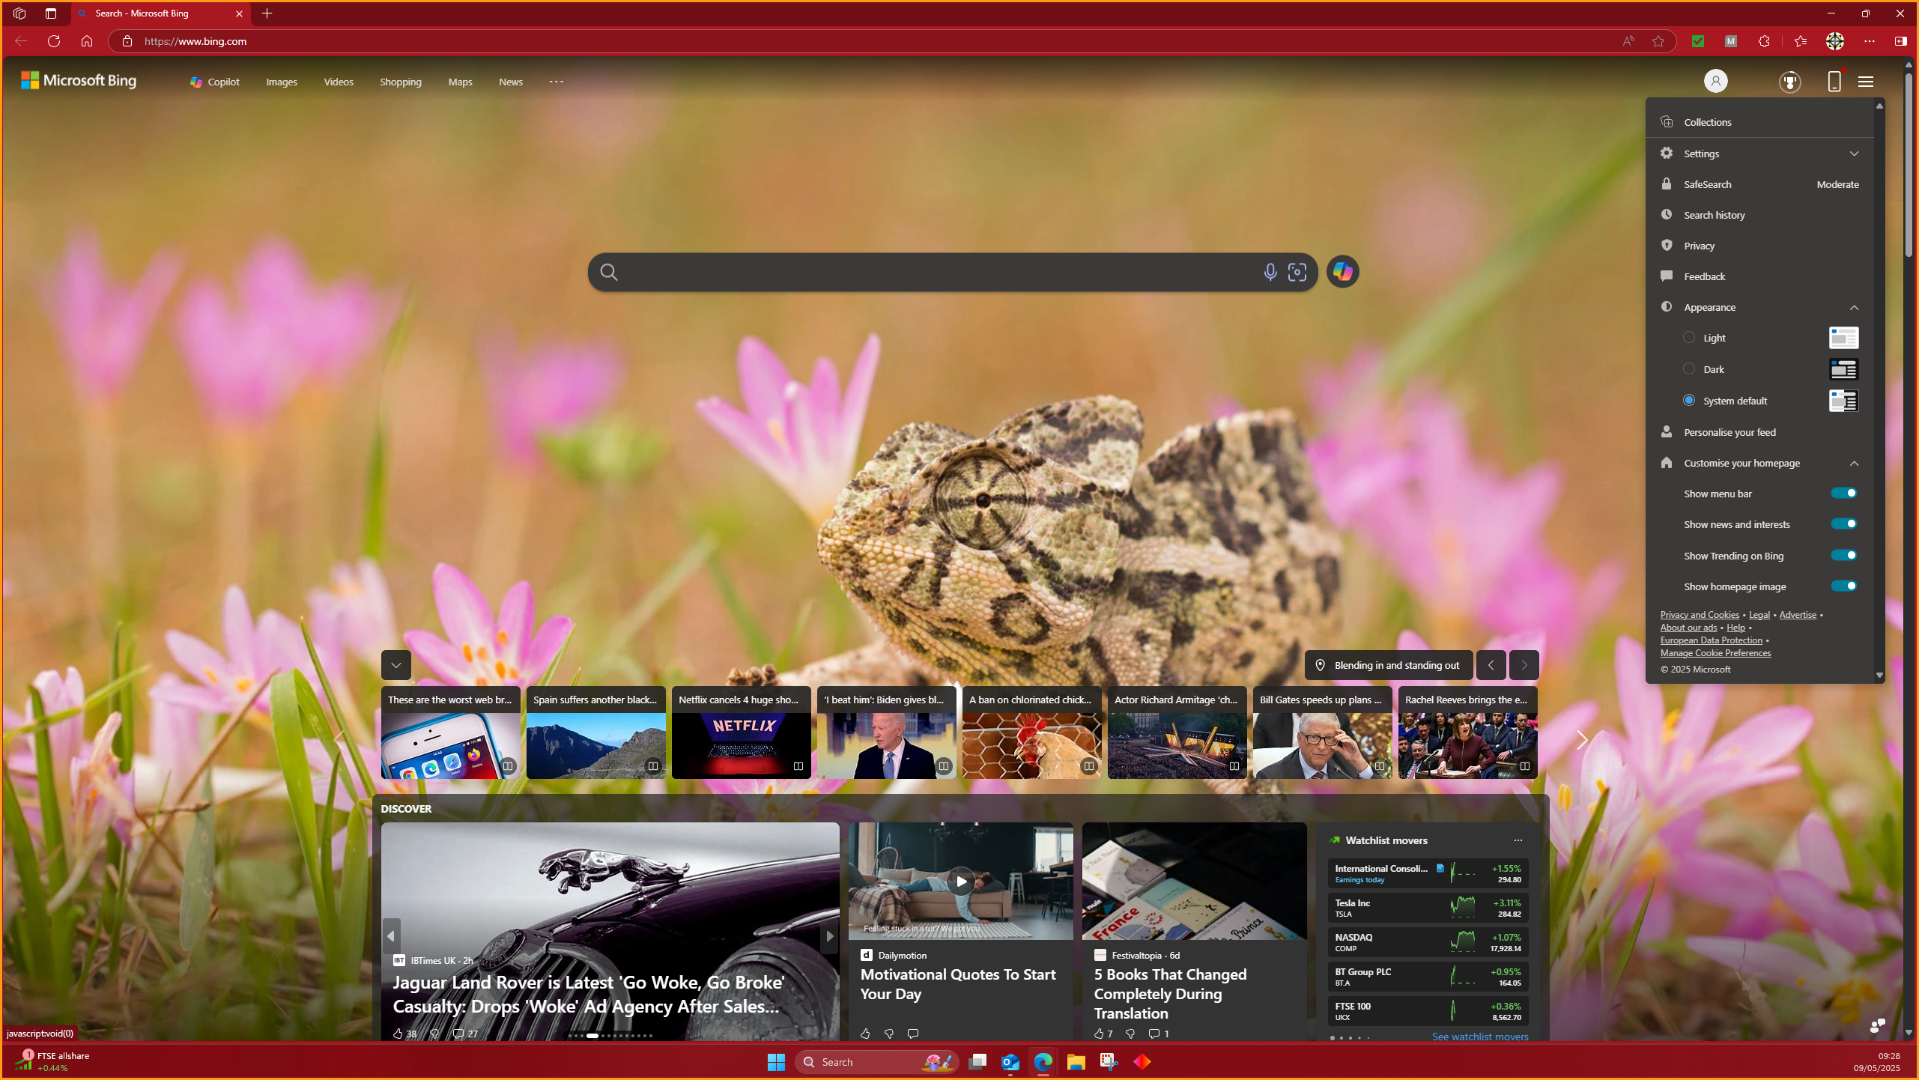The width and height of the screenshot is (1919, 1080).
Task: Go to previous homepage image
Action: click(x=1491, y=665)
